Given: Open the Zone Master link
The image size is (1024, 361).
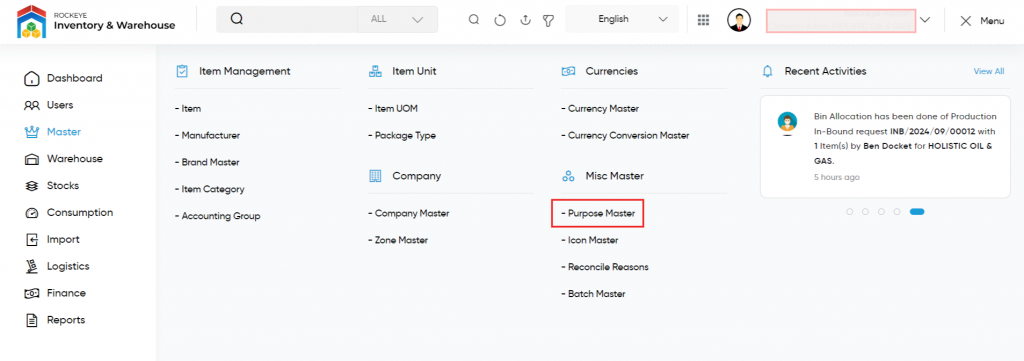Looking at the screenshot, I should [398, 240].
